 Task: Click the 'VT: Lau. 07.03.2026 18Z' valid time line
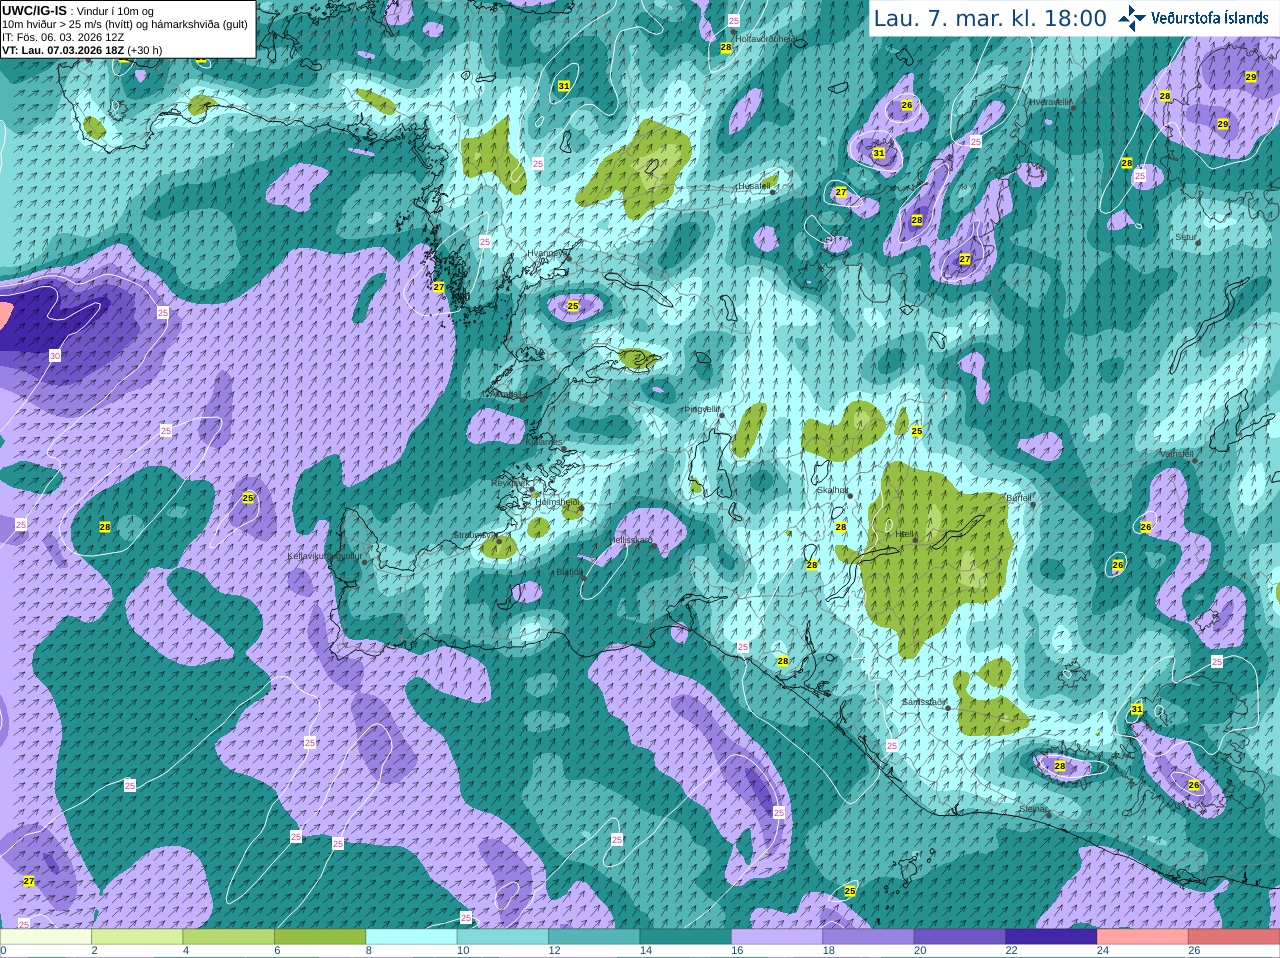81,50
